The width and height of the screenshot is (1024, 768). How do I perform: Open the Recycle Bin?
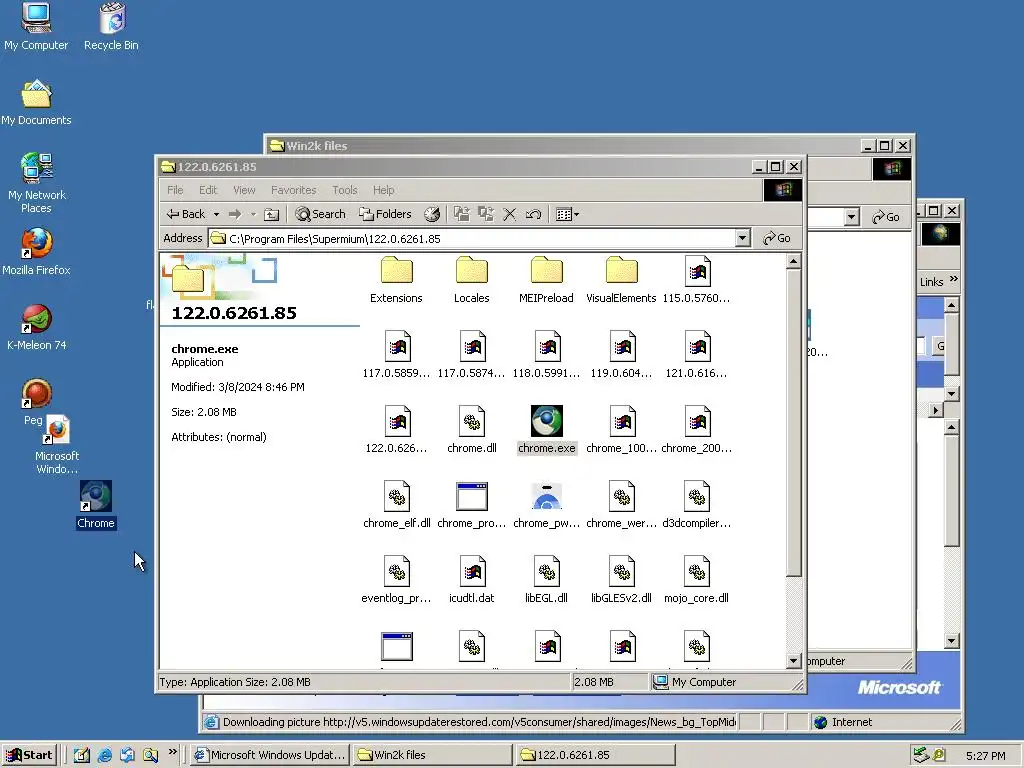[x=112, y=26]
